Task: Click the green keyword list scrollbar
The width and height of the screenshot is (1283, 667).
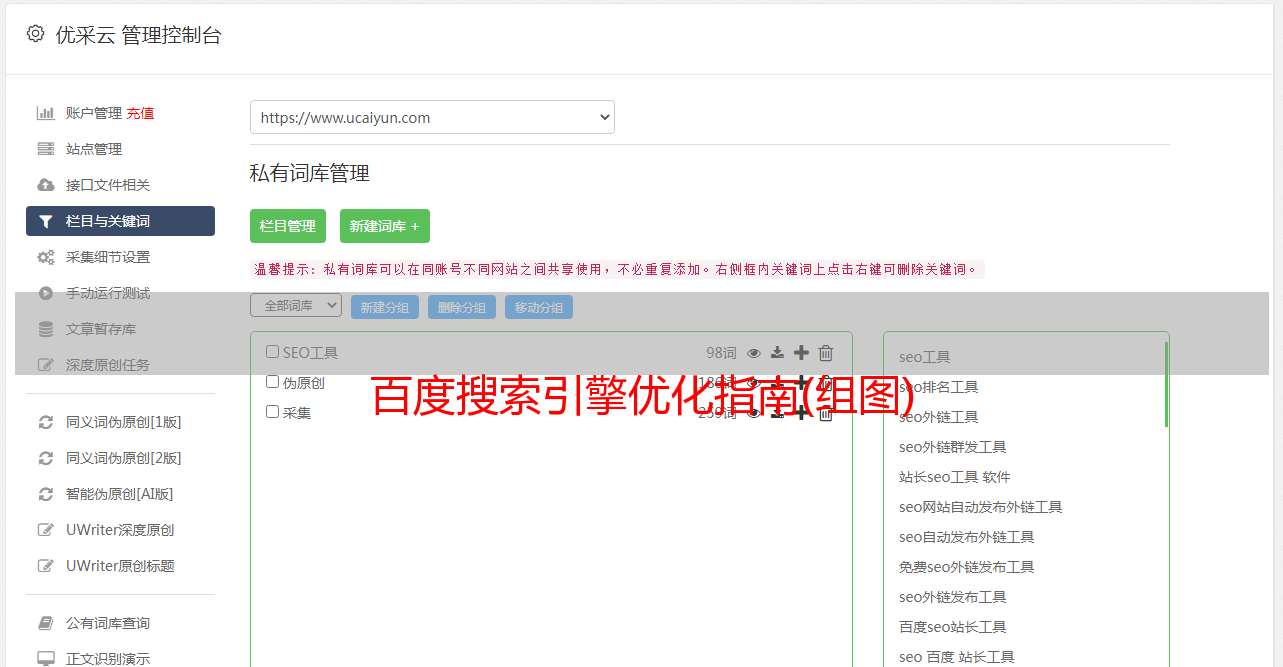Action: (x=1166, y=385)
